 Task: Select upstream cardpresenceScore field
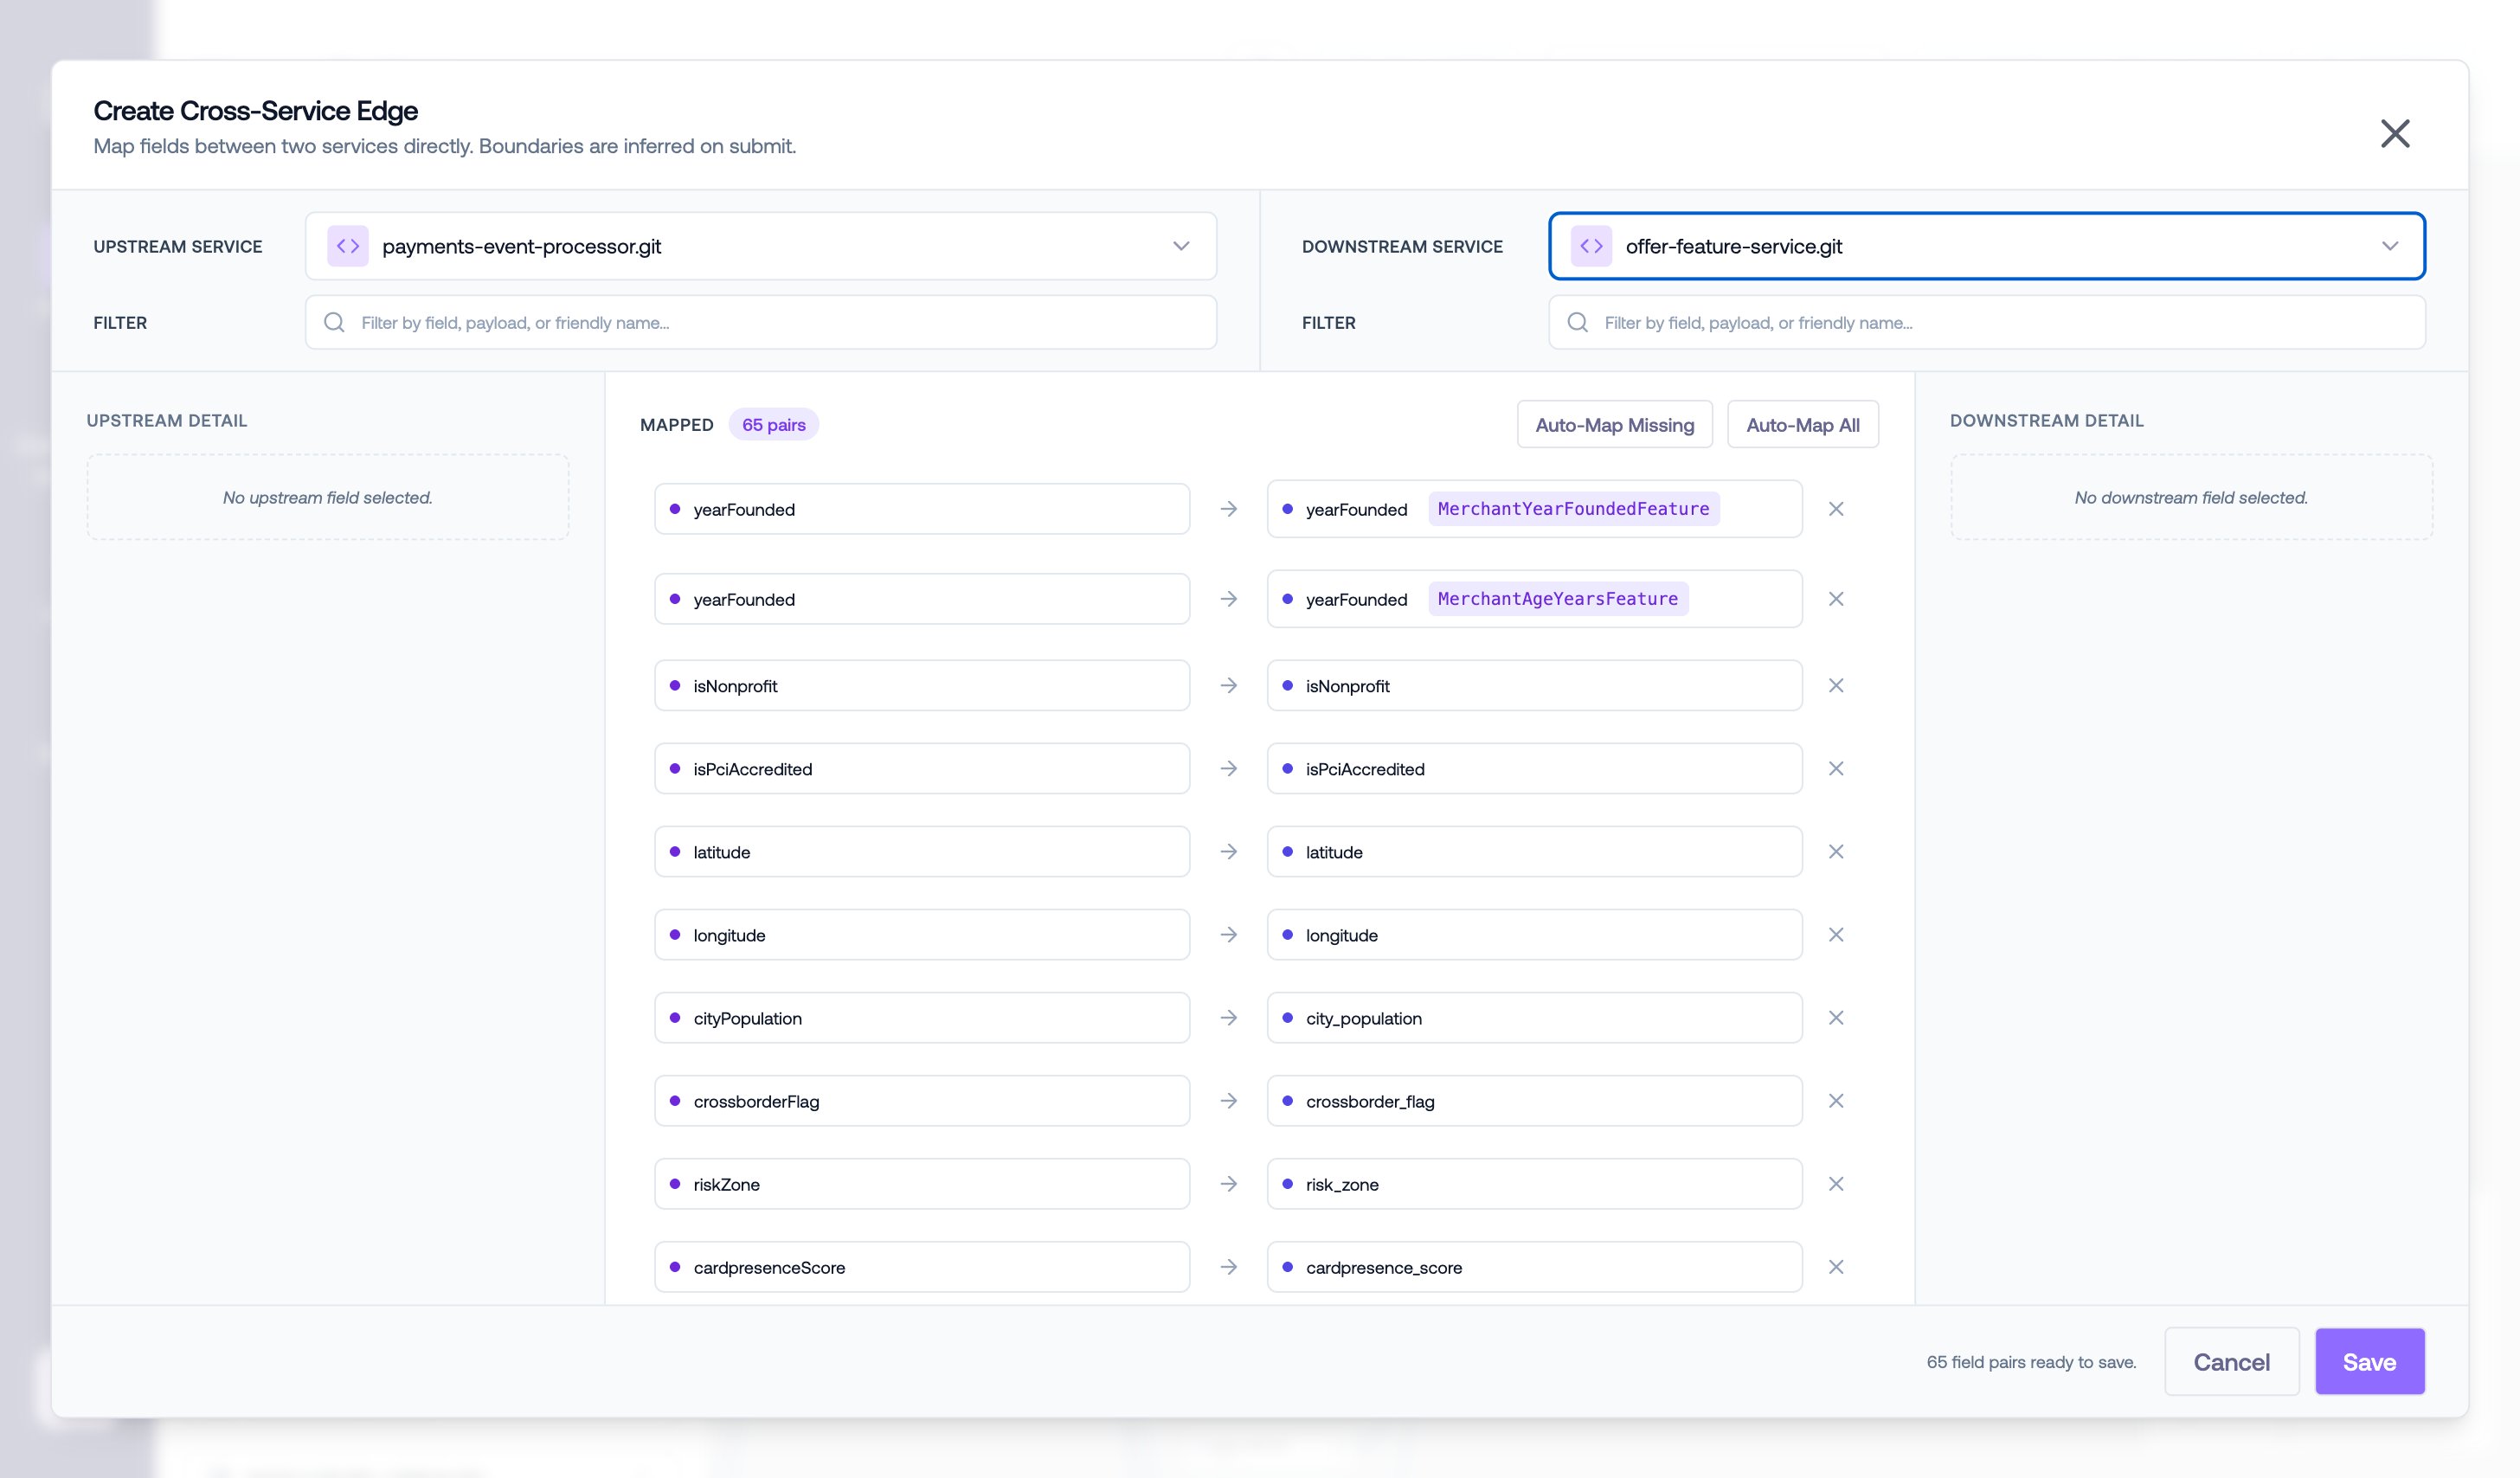click(x=922, y=1267)
